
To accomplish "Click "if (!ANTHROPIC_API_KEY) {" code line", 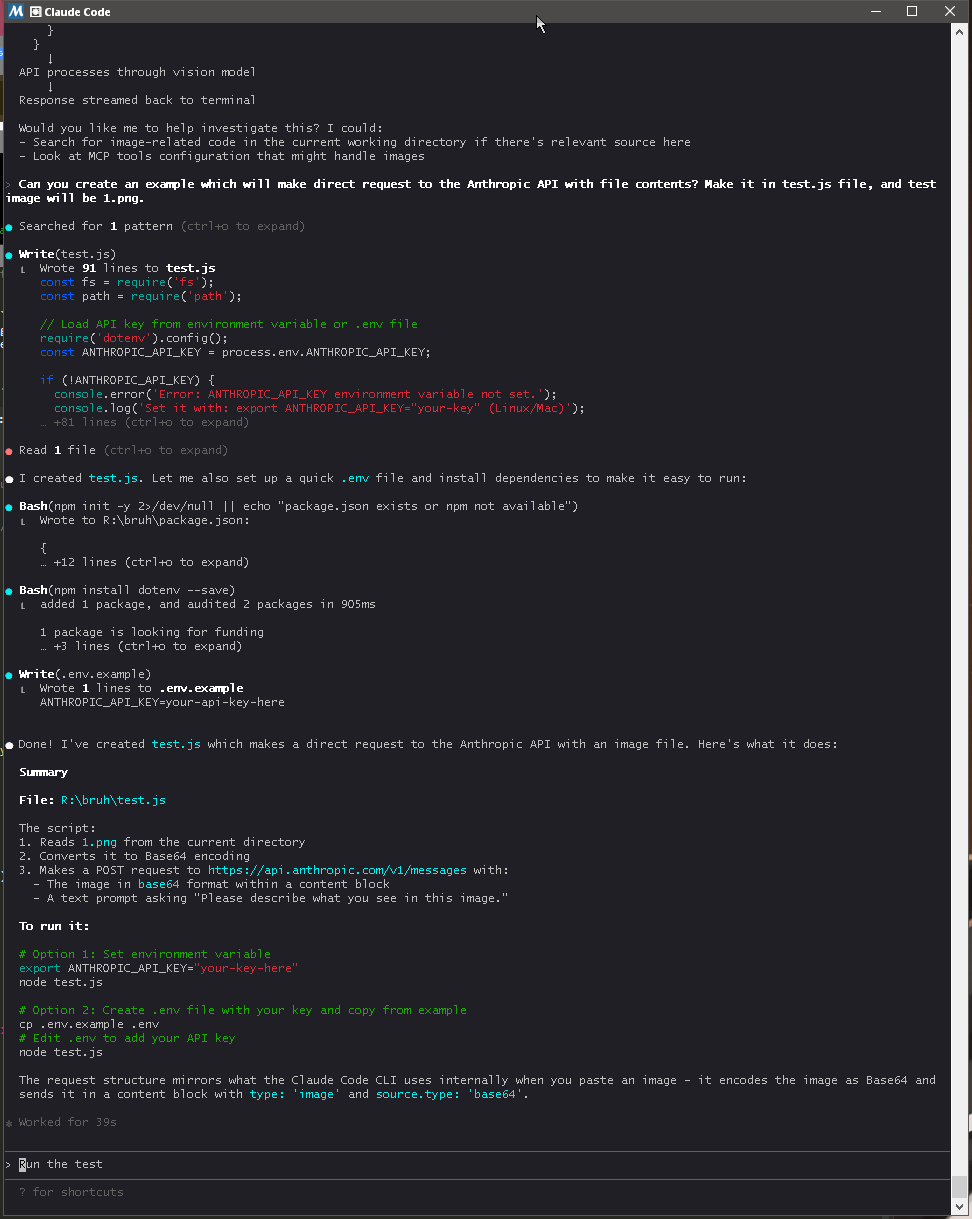I will click(127, 380).
